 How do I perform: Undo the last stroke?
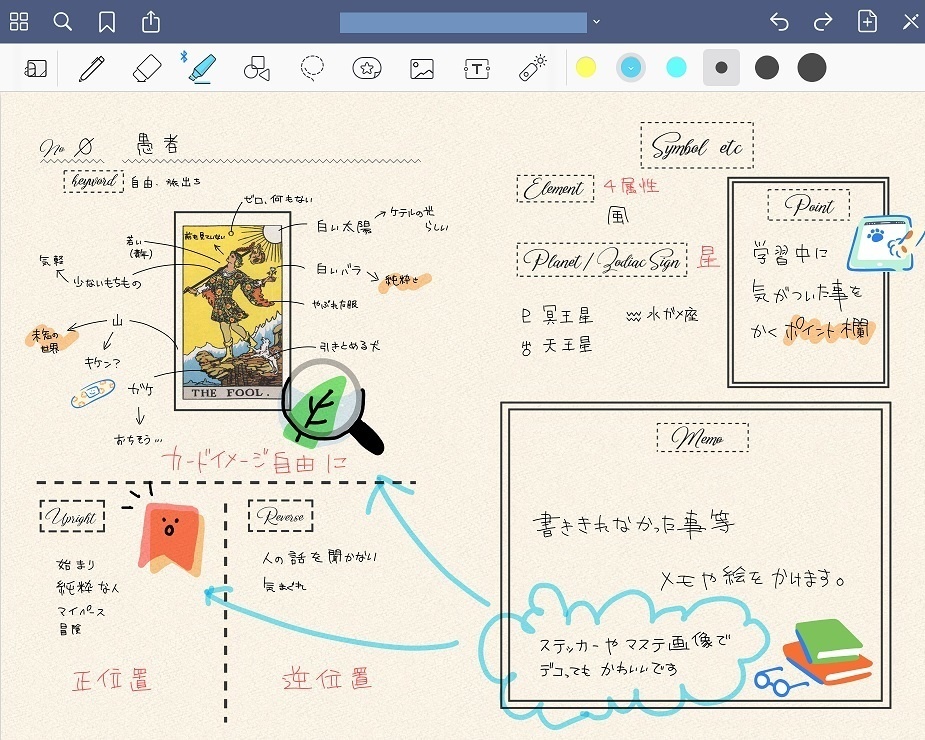779,21
